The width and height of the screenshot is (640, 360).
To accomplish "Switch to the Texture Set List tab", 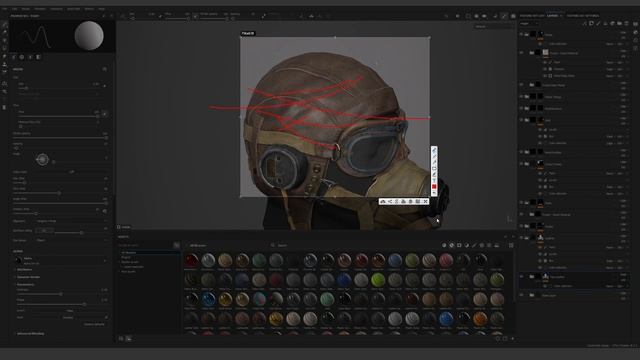I will coord(532,16).
